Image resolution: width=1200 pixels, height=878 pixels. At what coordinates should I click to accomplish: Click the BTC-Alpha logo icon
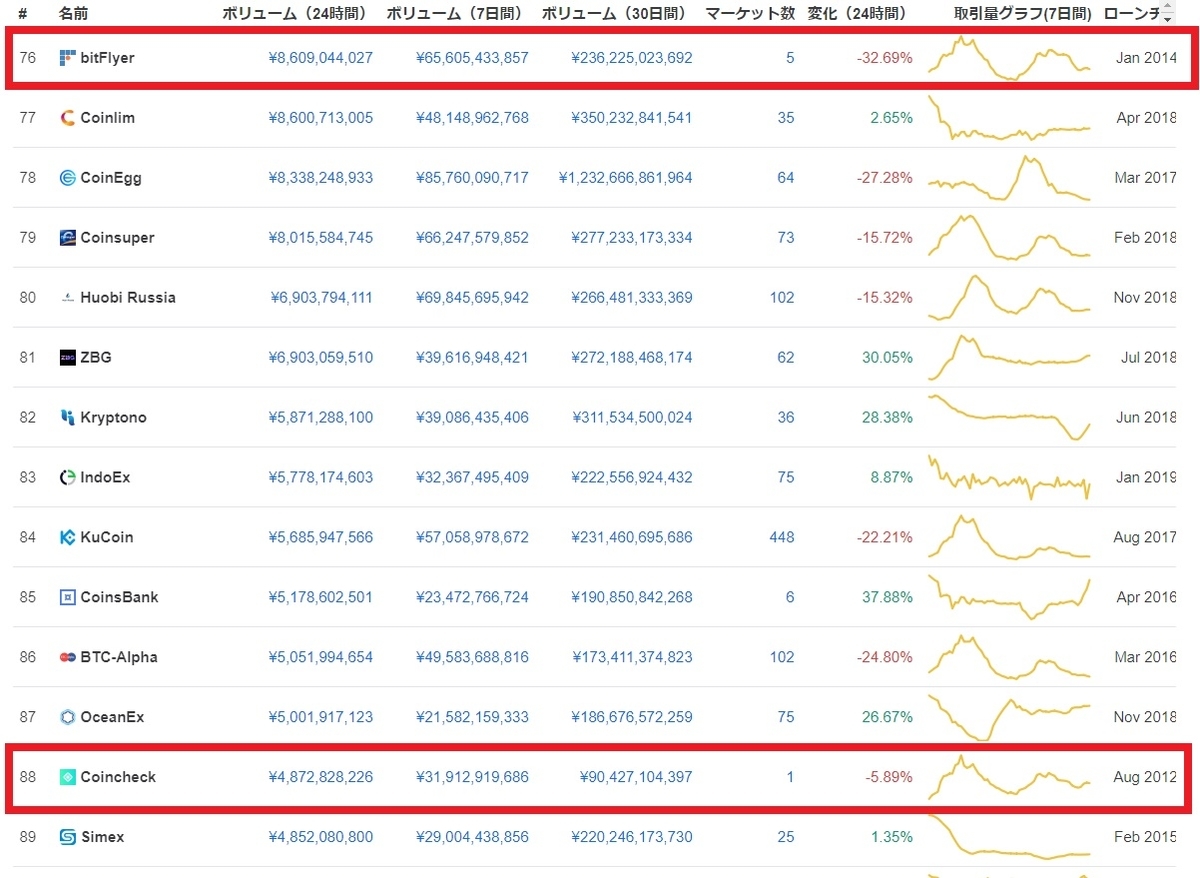pyautogui.click(x=68, y=657)
